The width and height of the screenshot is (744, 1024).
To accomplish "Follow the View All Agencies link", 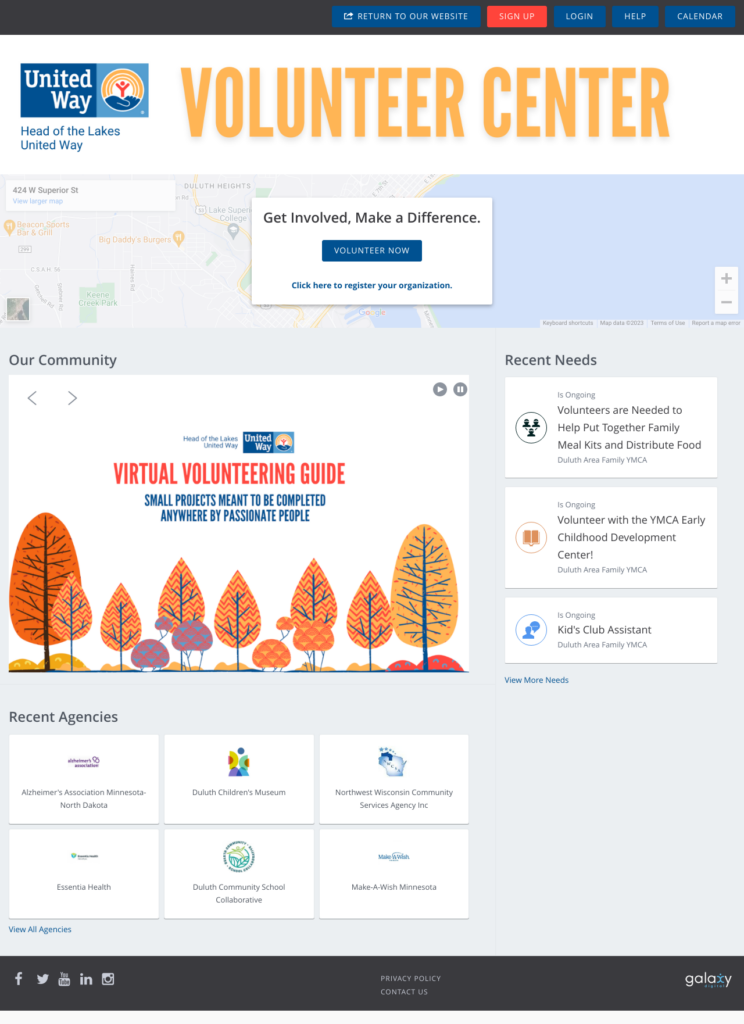I will [x=40, y=929].
